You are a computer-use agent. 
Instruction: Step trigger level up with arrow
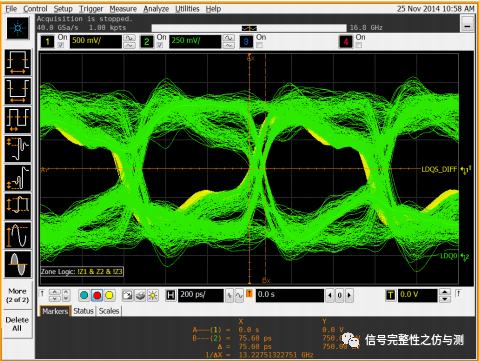445,292
